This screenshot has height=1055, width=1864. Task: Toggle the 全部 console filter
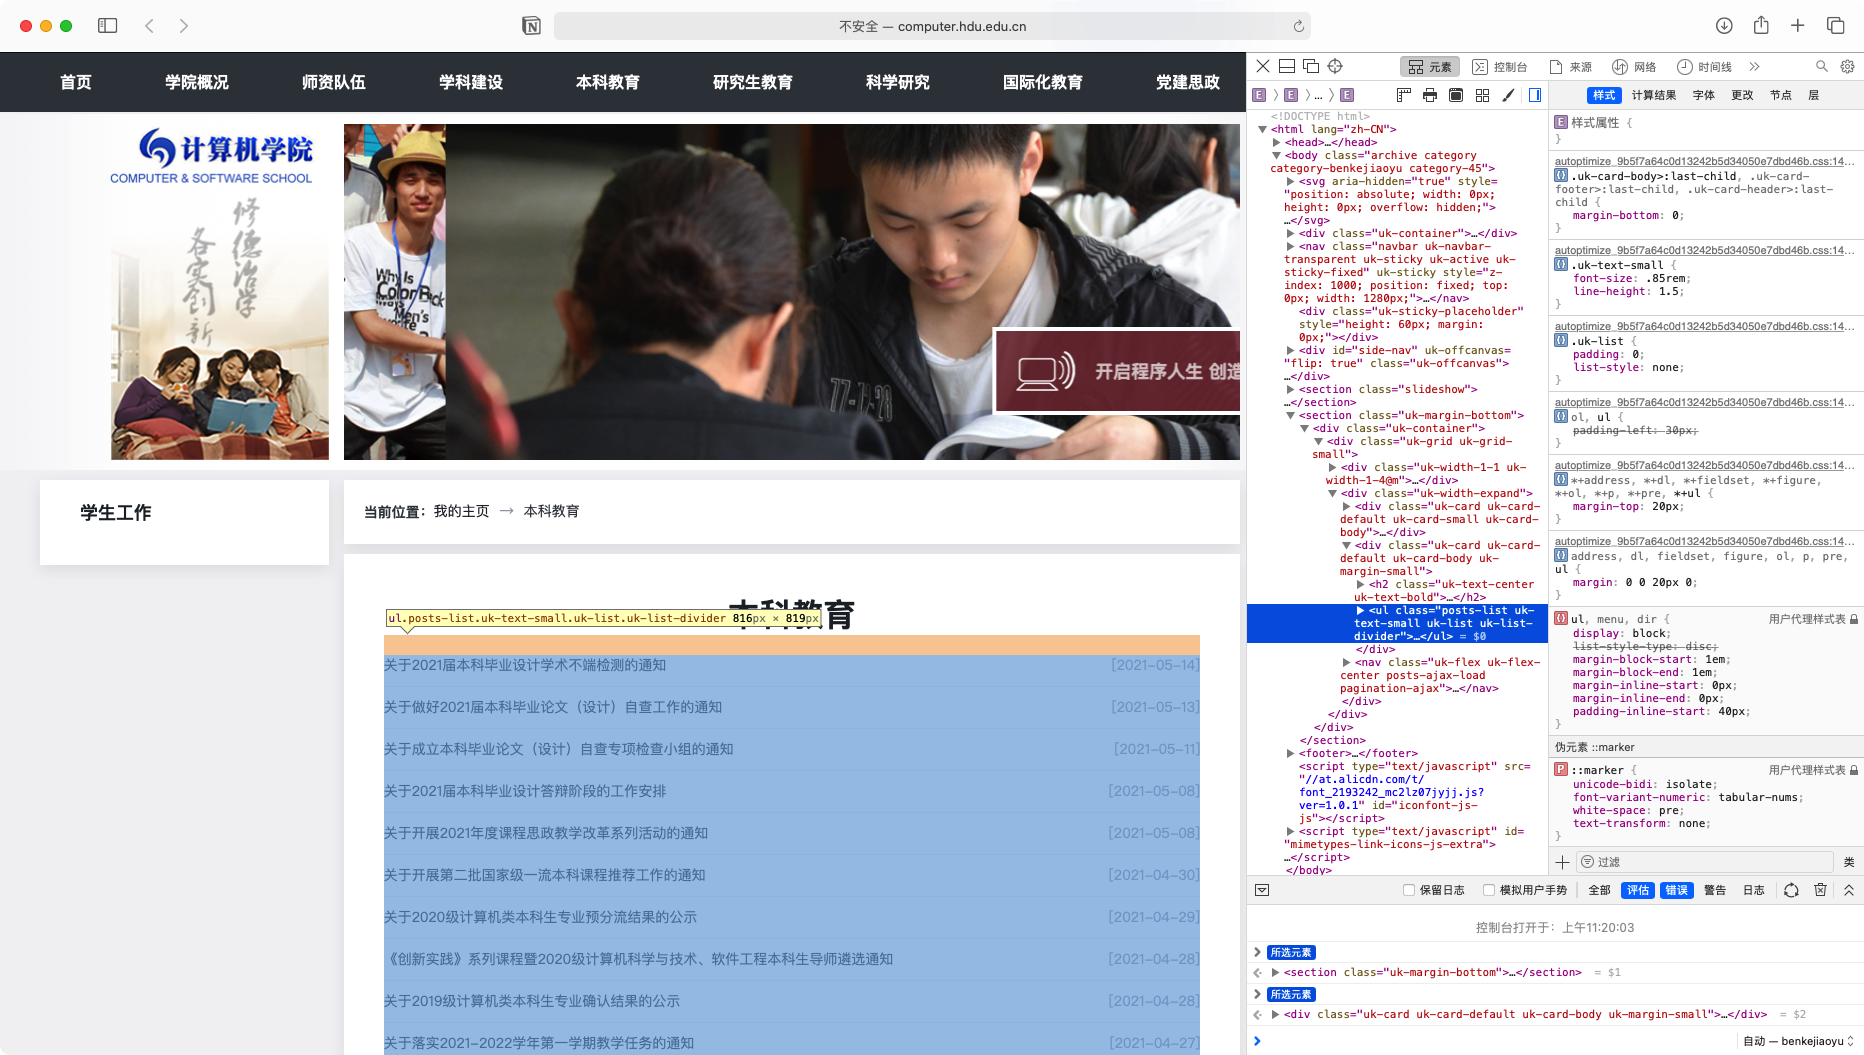click(x=1600, y=890)
